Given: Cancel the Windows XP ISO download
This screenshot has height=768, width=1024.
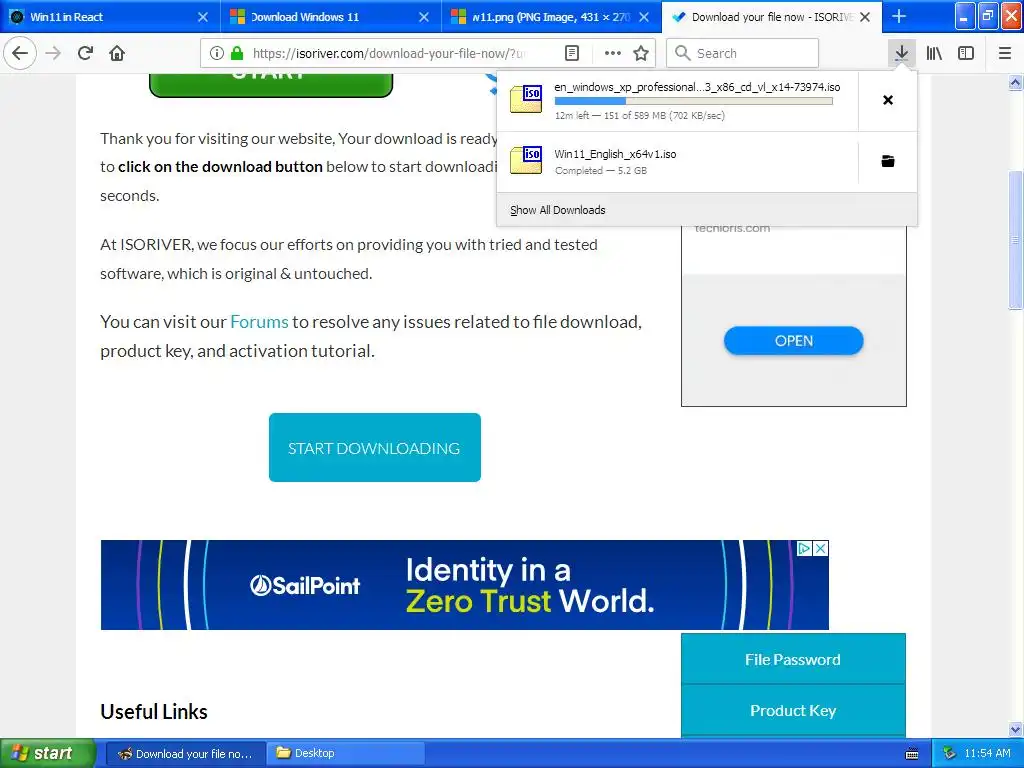Looking at the screenshot, I should [888, 100].
